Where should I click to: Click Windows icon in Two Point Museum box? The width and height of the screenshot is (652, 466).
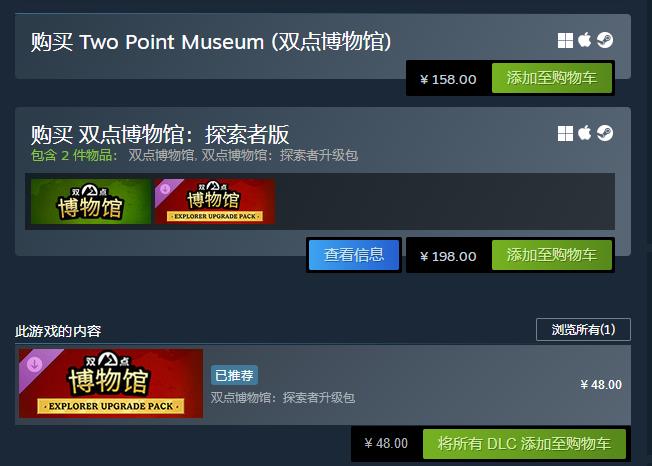click(565, 41)
